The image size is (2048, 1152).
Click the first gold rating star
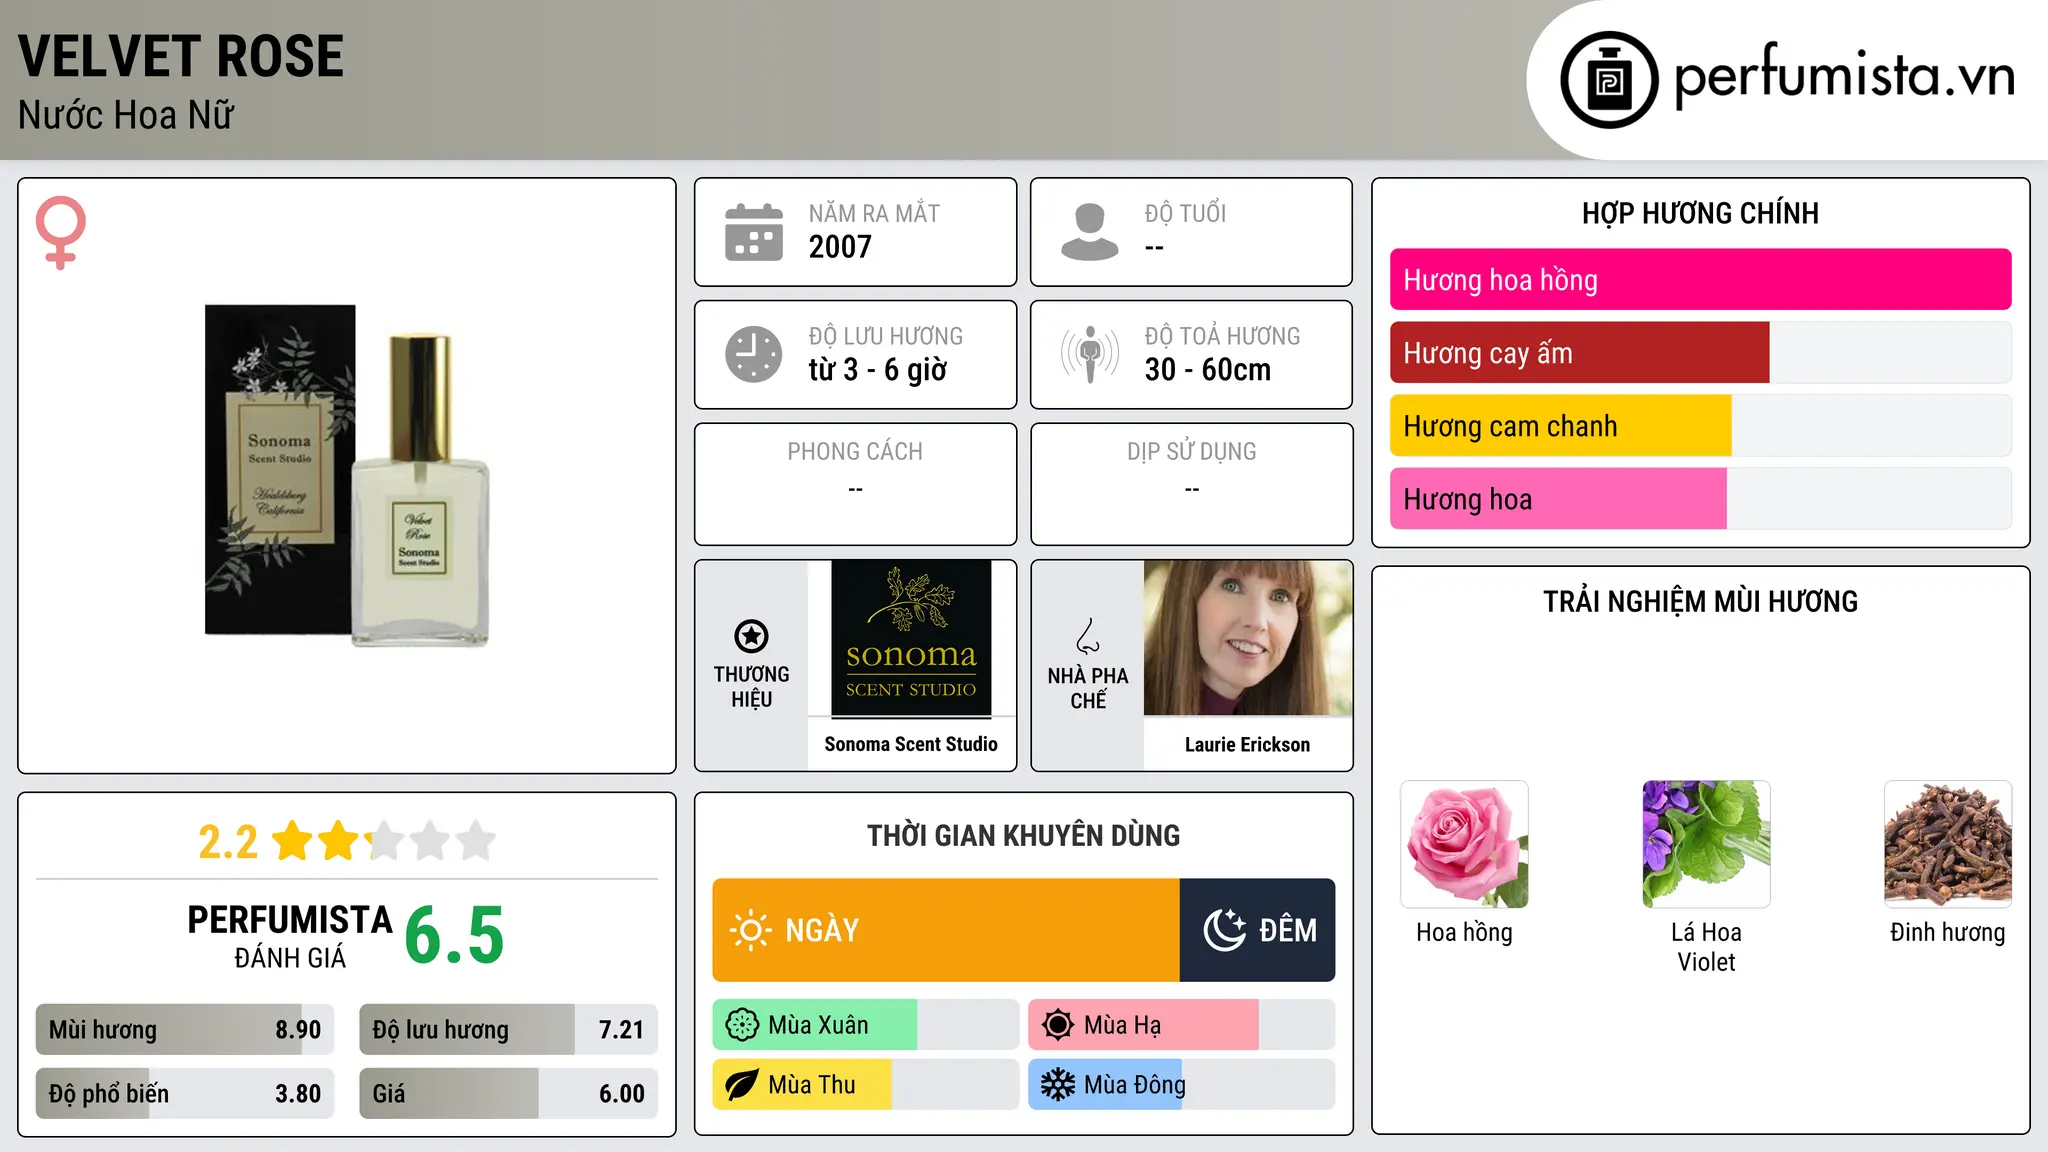click(293, 841)
